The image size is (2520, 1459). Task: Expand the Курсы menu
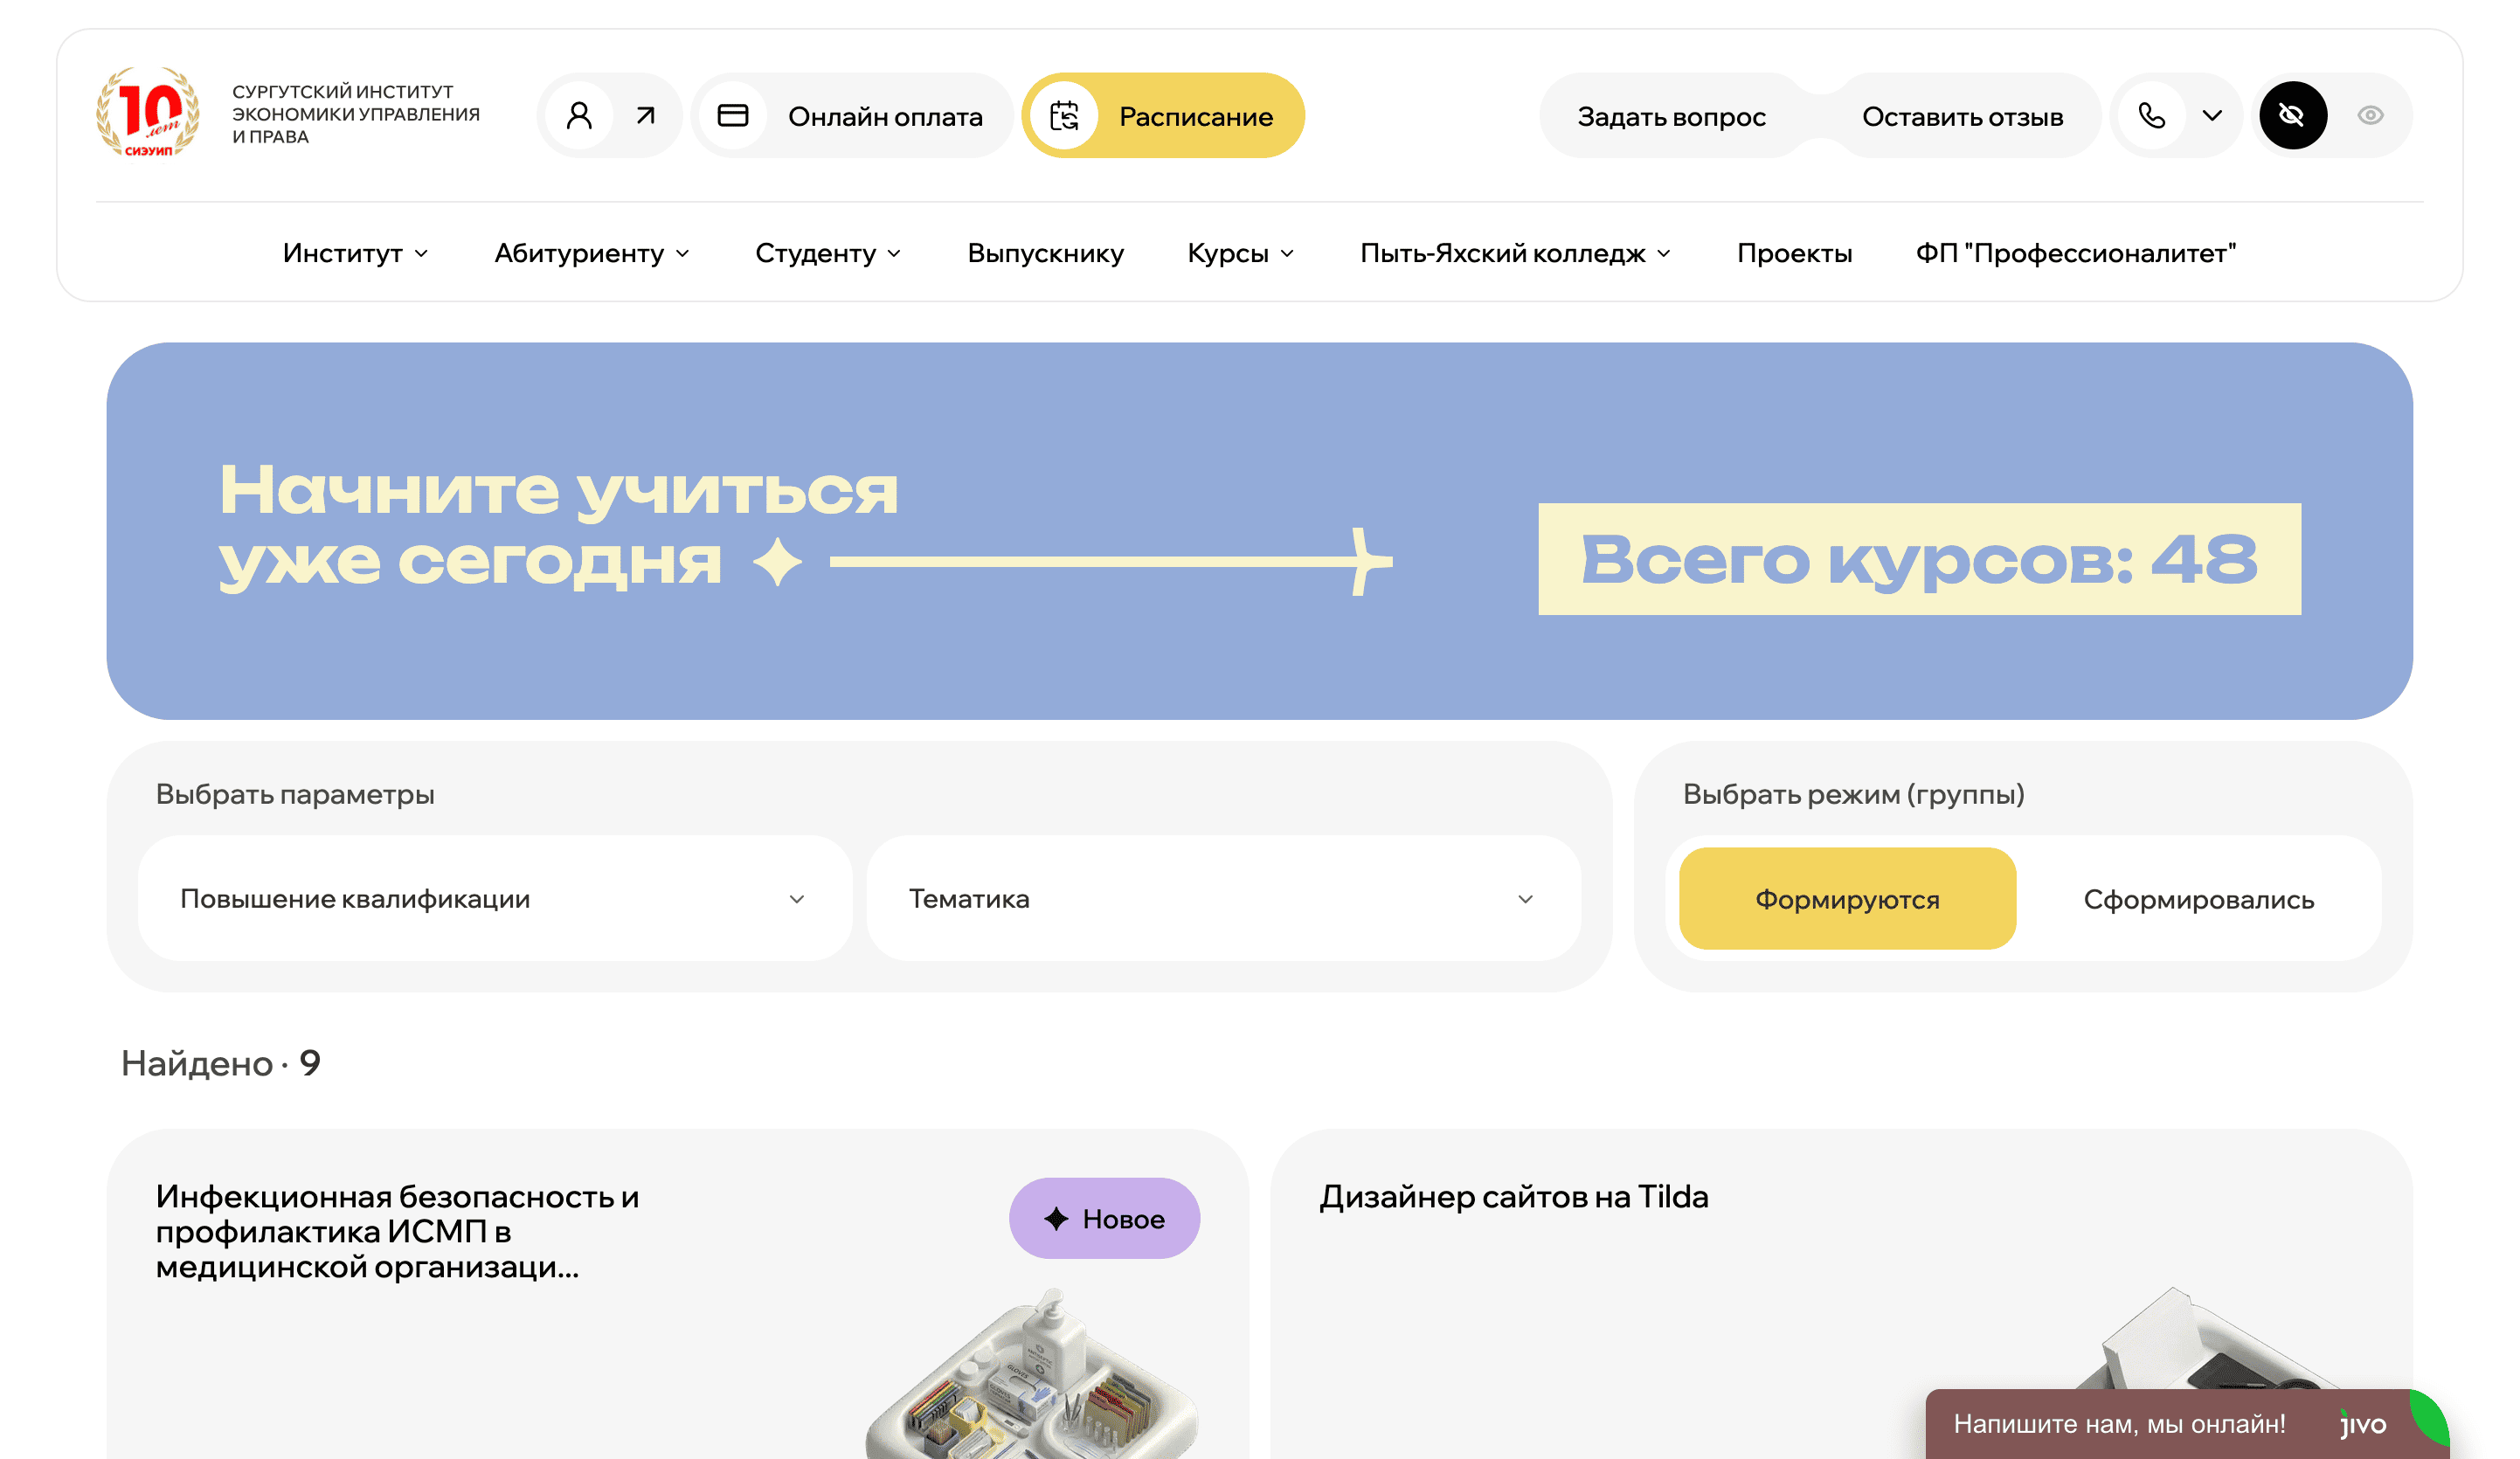point(1241,253)
